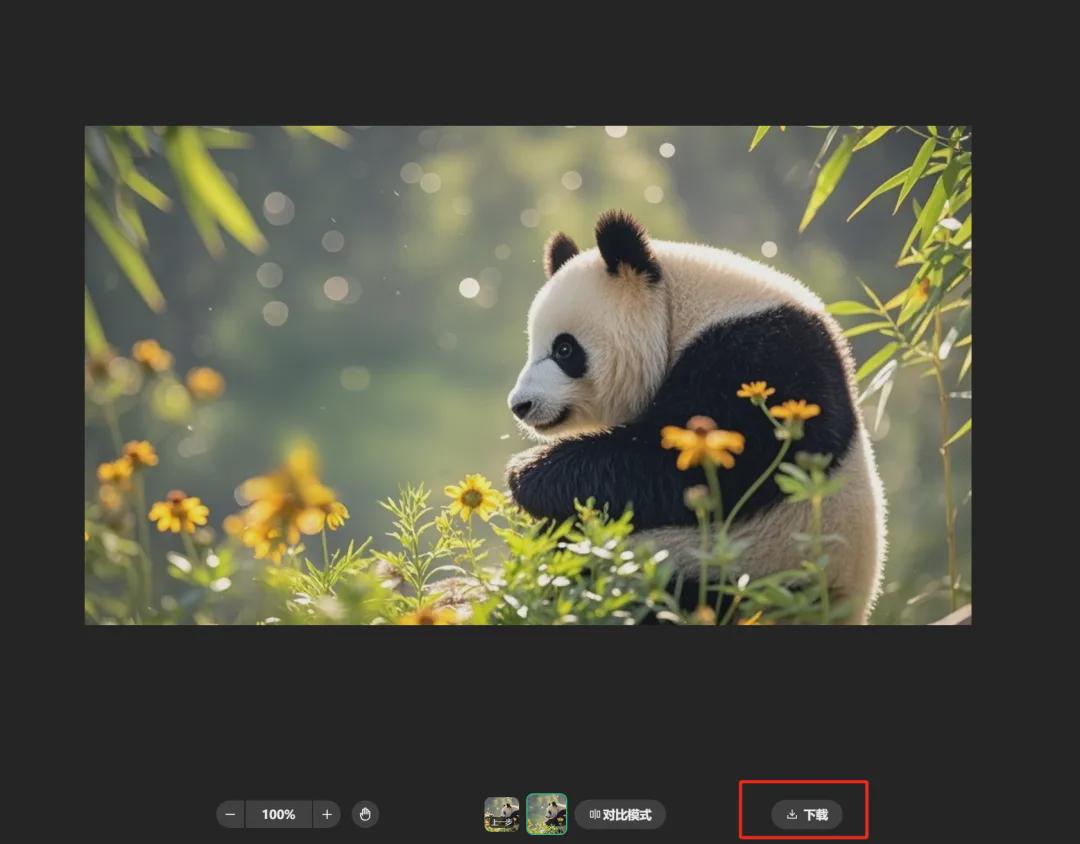Viewport: 1080px width, 844px height.
Task: Click the 100% zoom level field
Action: (279, 815)
